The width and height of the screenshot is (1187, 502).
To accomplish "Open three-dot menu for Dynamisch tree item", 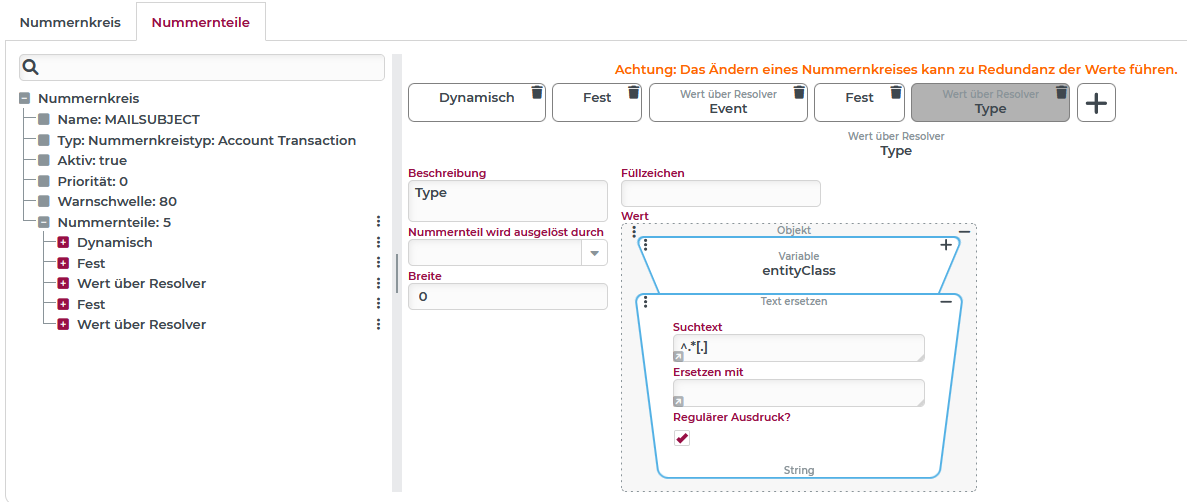I will (378, 243).
